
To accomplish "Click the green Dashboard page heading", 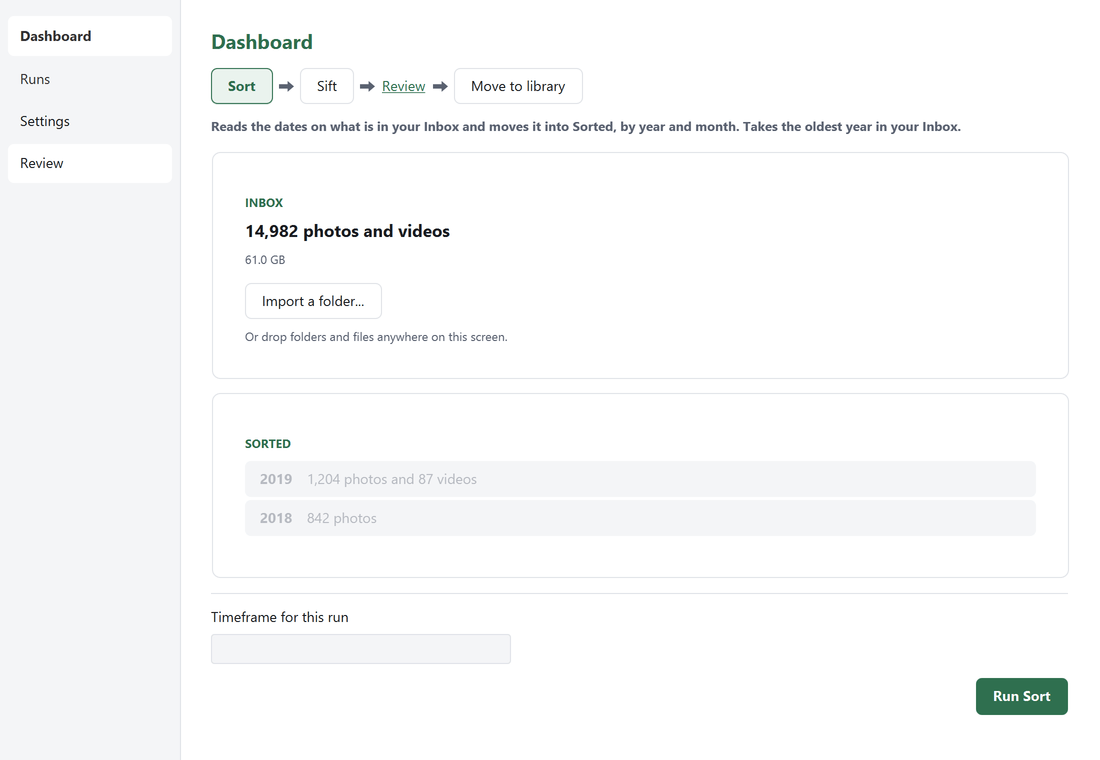I will [262, 42].
